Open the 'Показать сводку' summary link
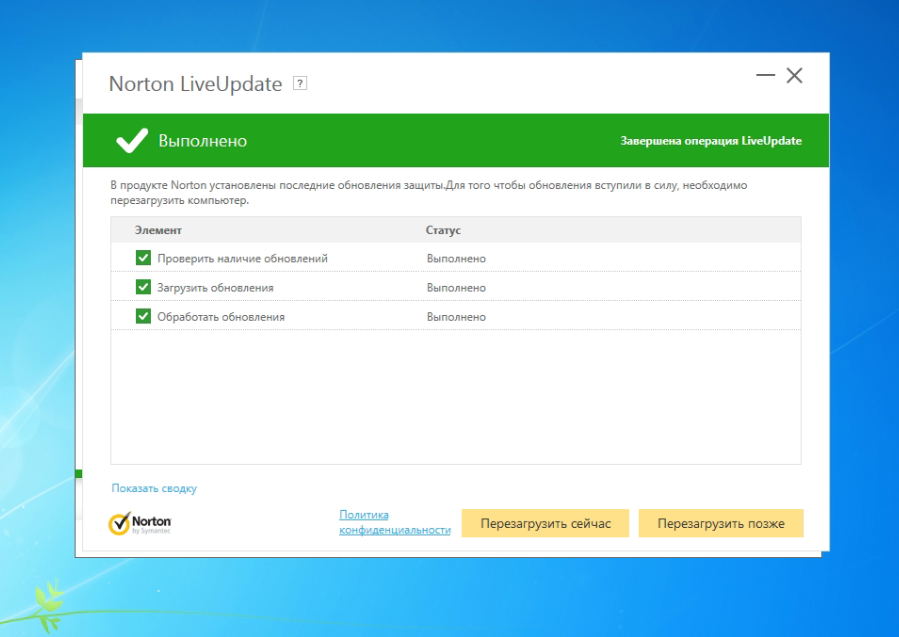The image size is (899, 637). 154,488
